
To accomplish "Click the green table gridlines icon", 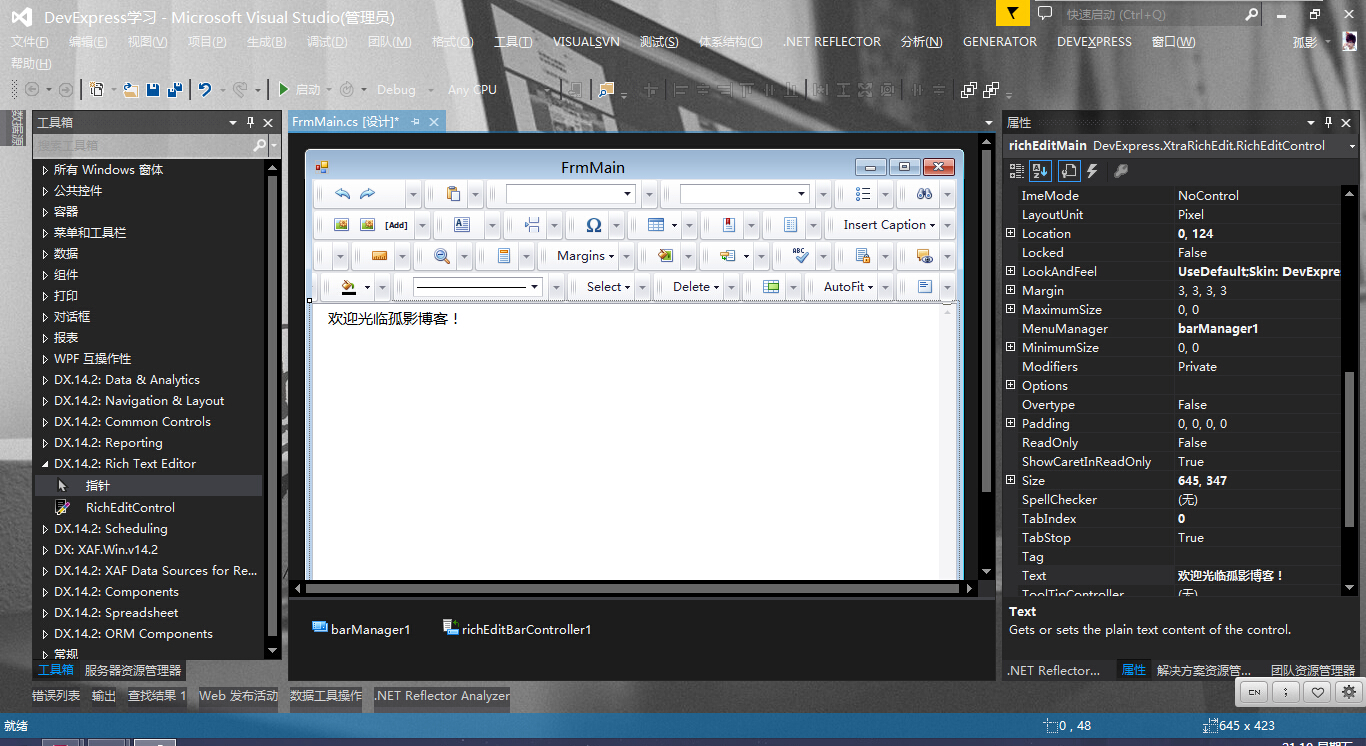I will [771, 287].
